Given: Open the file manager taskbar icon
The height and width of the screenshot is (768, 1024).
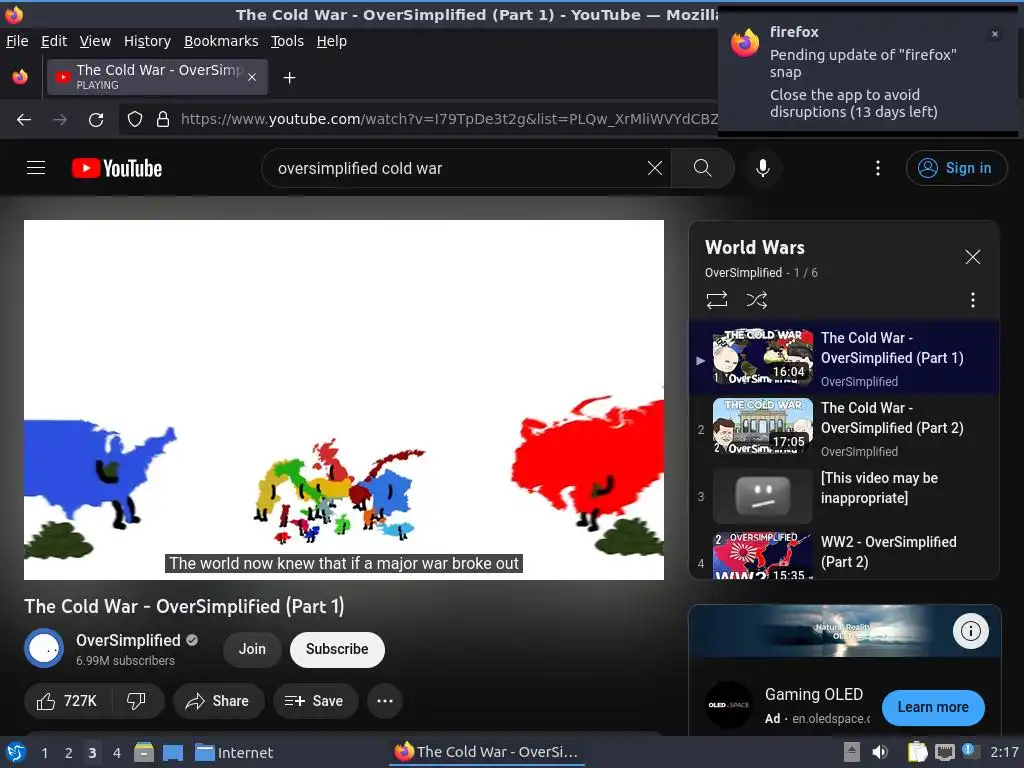Looking at the screenshot, I should [x=144, y=752].
